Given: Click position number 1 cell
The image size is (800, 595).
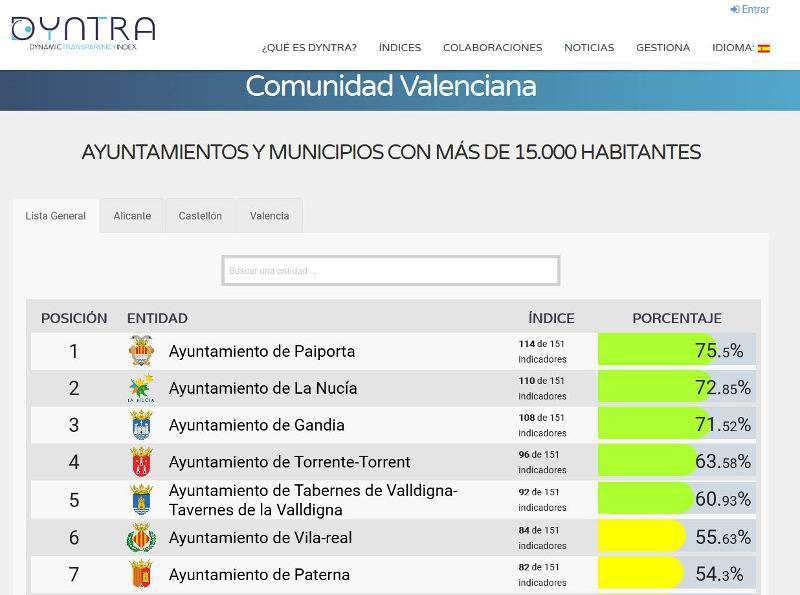Looking at the screenshot, I should [74, 351].
